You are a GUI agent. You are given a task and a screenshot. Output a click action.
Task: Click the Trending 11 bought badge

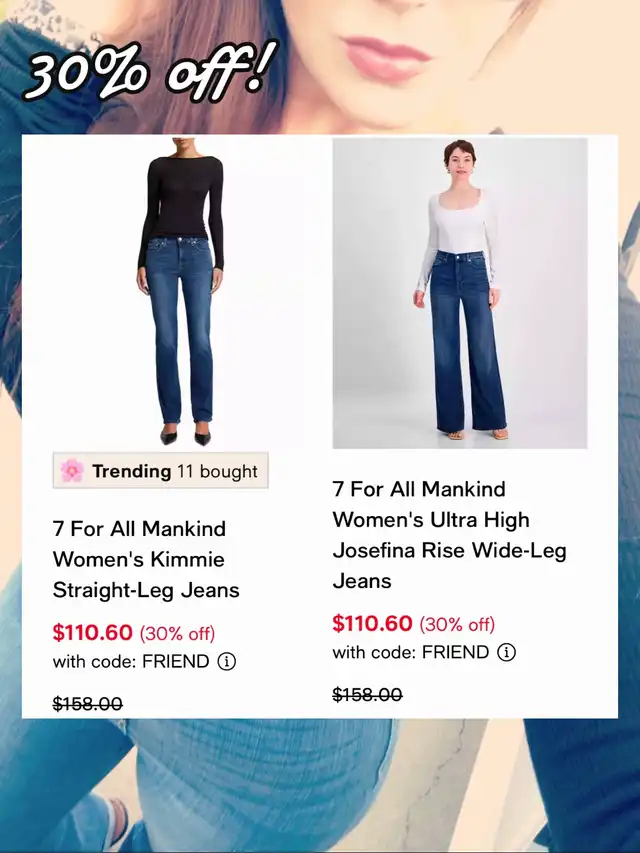(x=161, y=471)
